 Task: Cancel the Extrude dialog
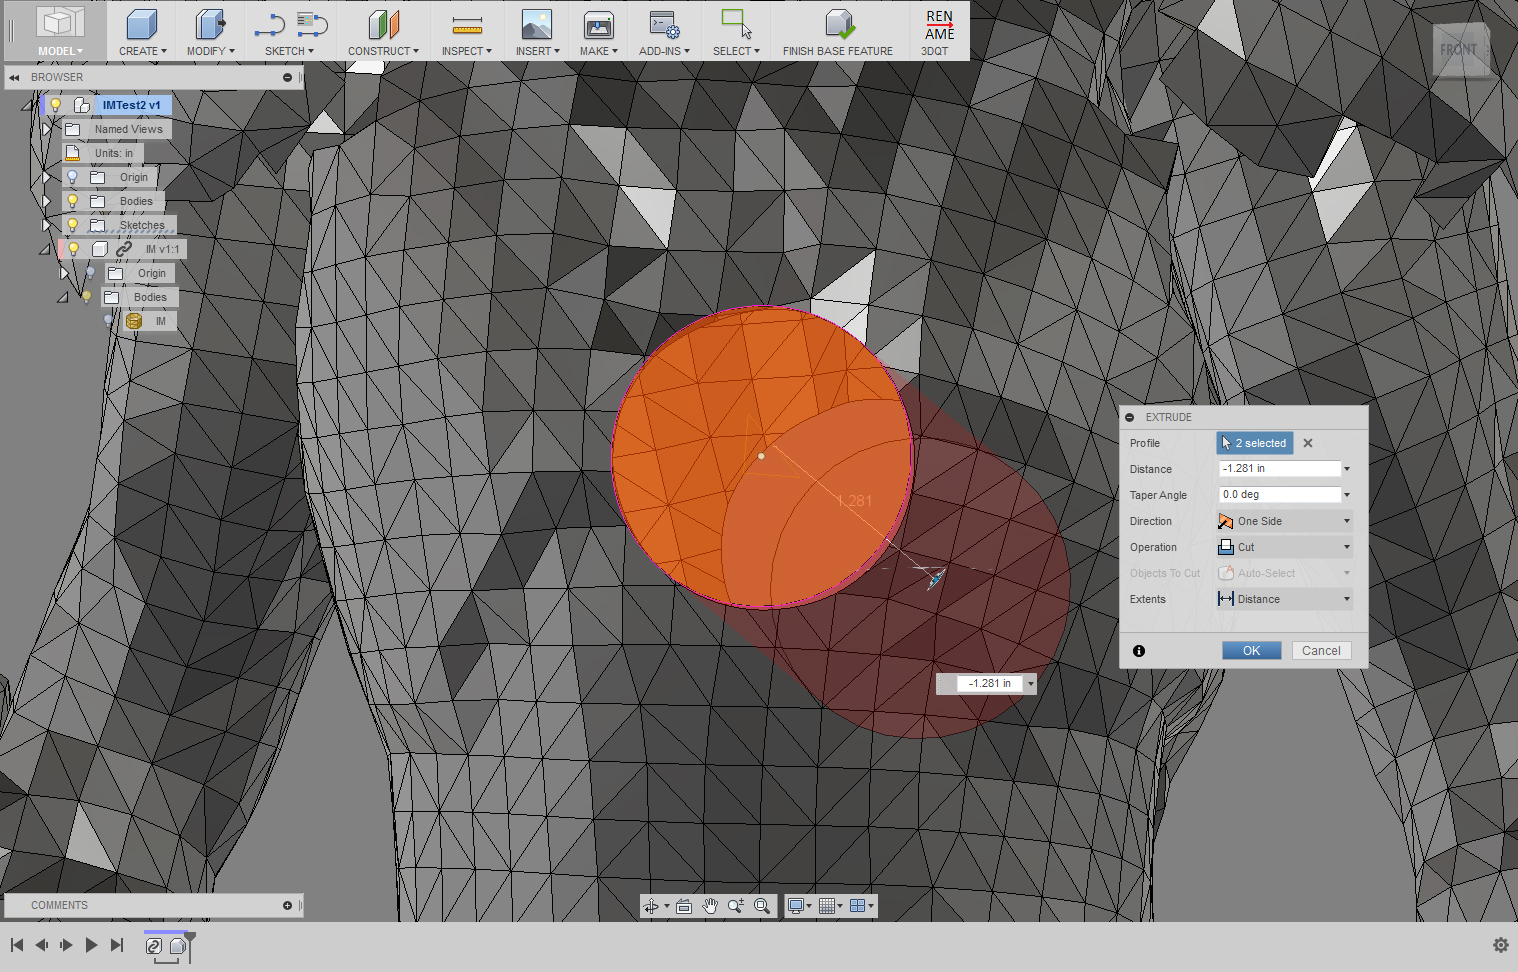pyautogui.click(x=1321, y=650)
